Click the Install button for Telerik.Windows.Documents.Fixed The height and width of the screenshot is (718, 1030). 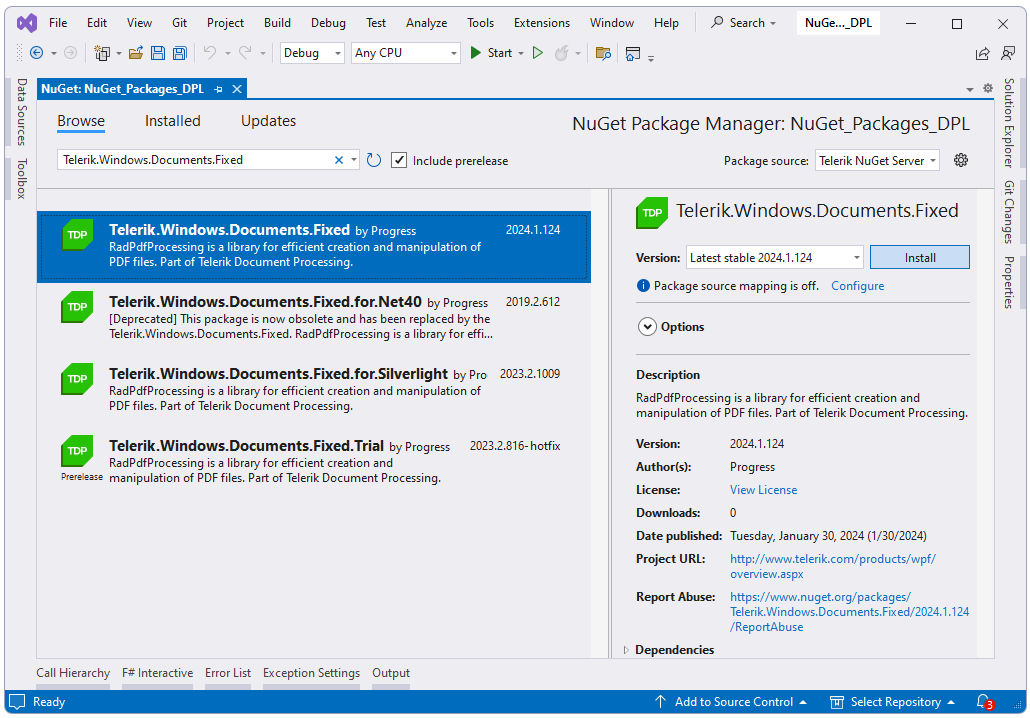tap(919, 257)
